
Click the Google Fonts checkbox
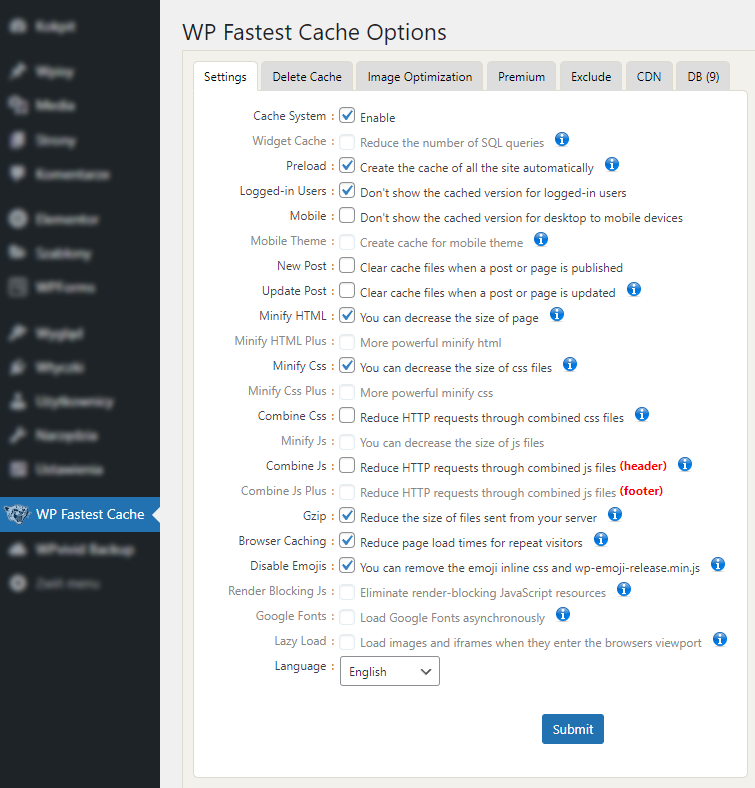(x=347, y=617)
